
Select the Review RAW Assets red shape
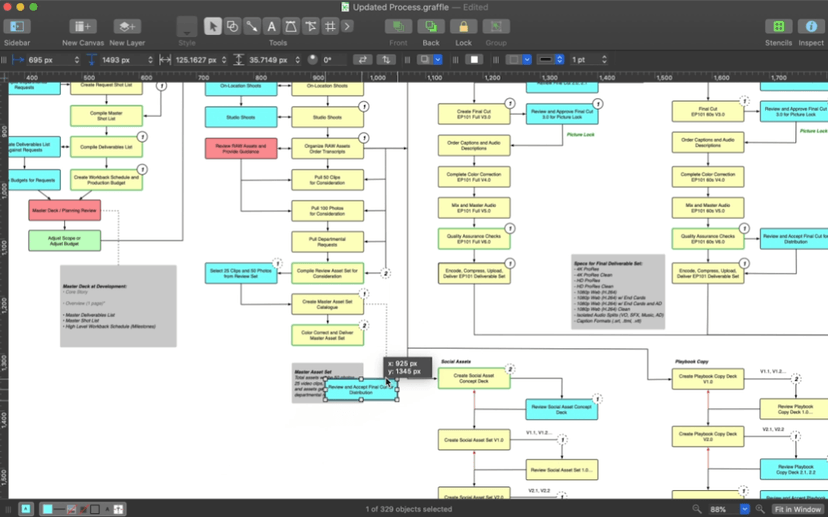[241, 148]
